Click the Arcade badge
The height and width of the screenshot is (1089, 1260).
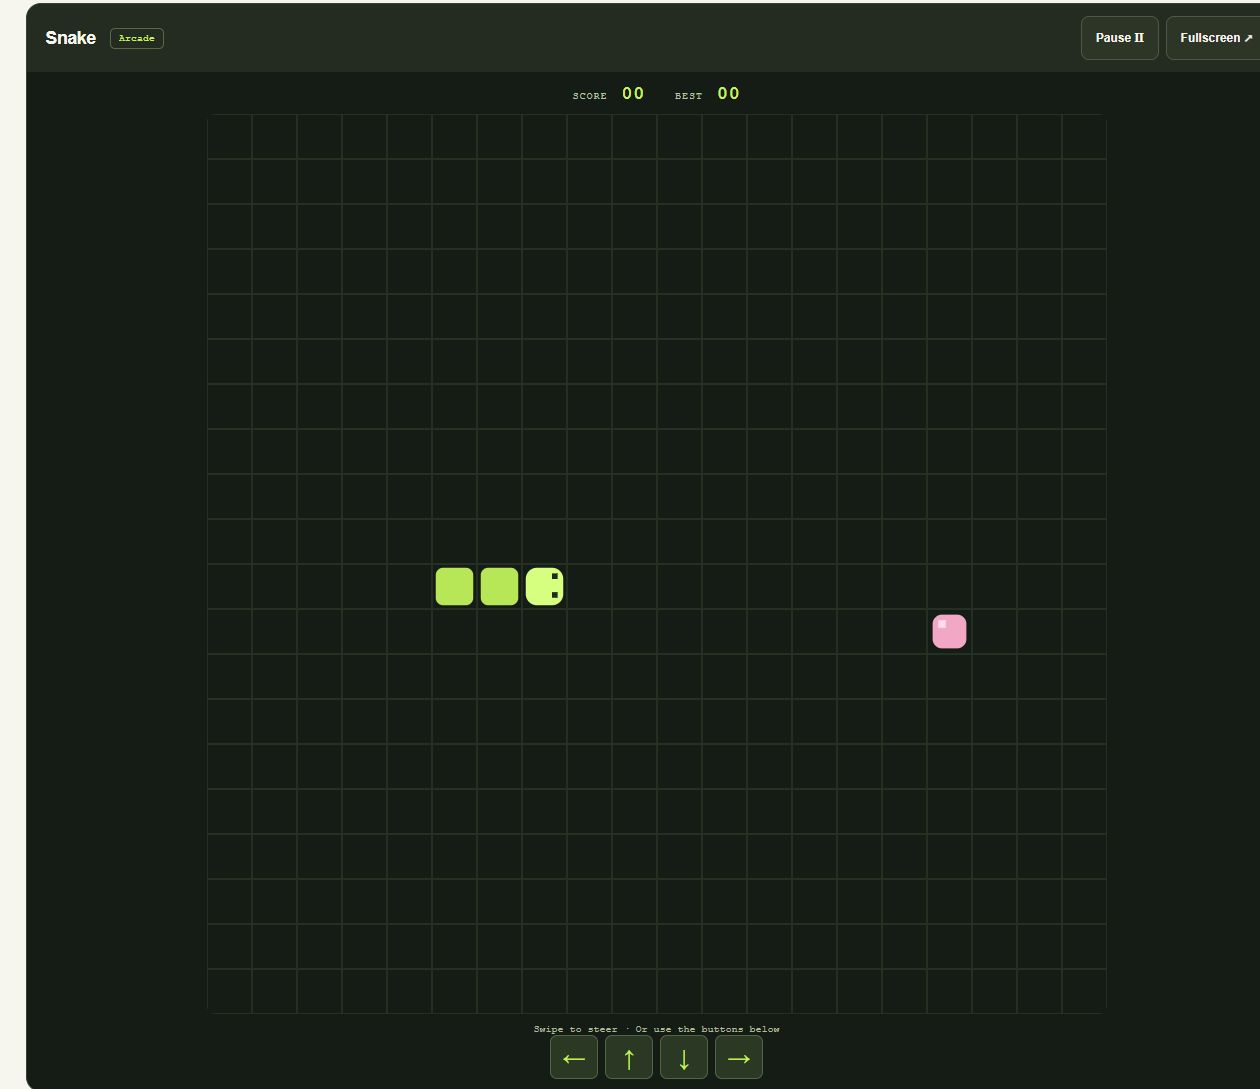point(137,38)
